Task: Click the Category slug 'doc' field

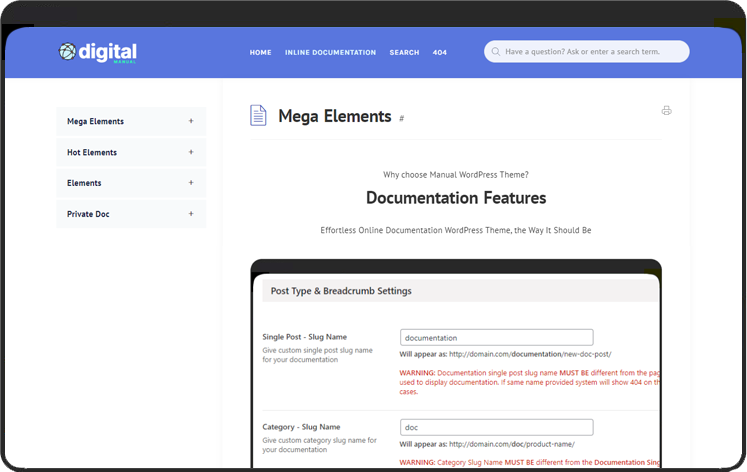Action: pos(496,427)
